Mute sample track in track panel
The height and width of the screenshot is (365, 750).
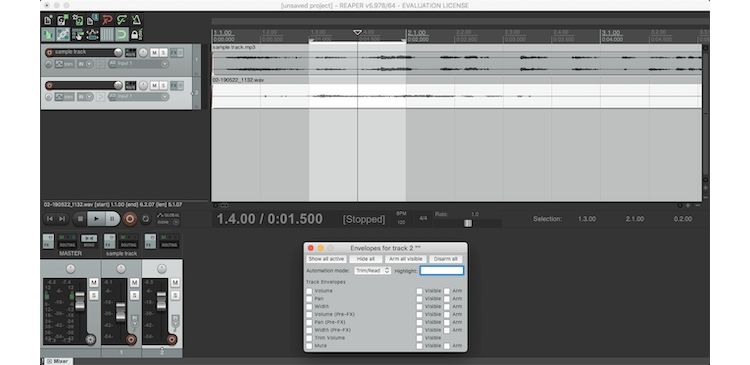[154, 53]
